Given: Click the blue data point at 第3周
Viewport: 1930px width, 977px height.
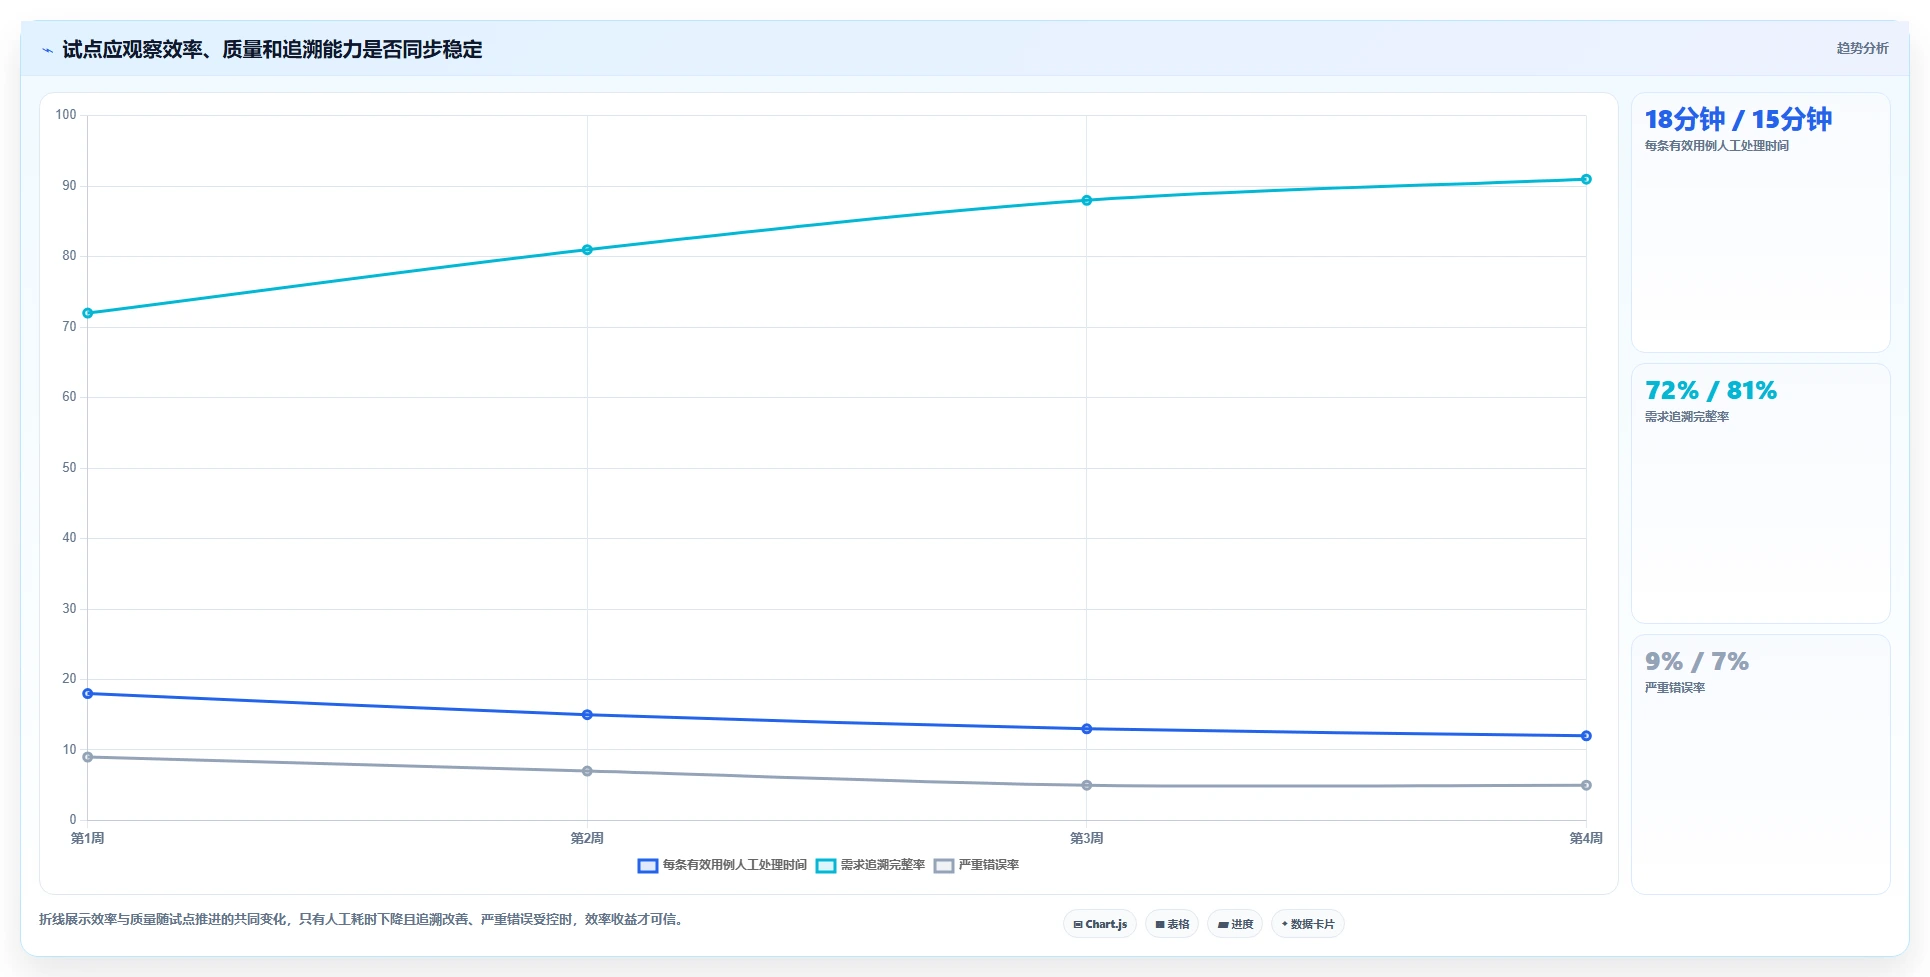Looking at the screenshot, I should 1087,729.
